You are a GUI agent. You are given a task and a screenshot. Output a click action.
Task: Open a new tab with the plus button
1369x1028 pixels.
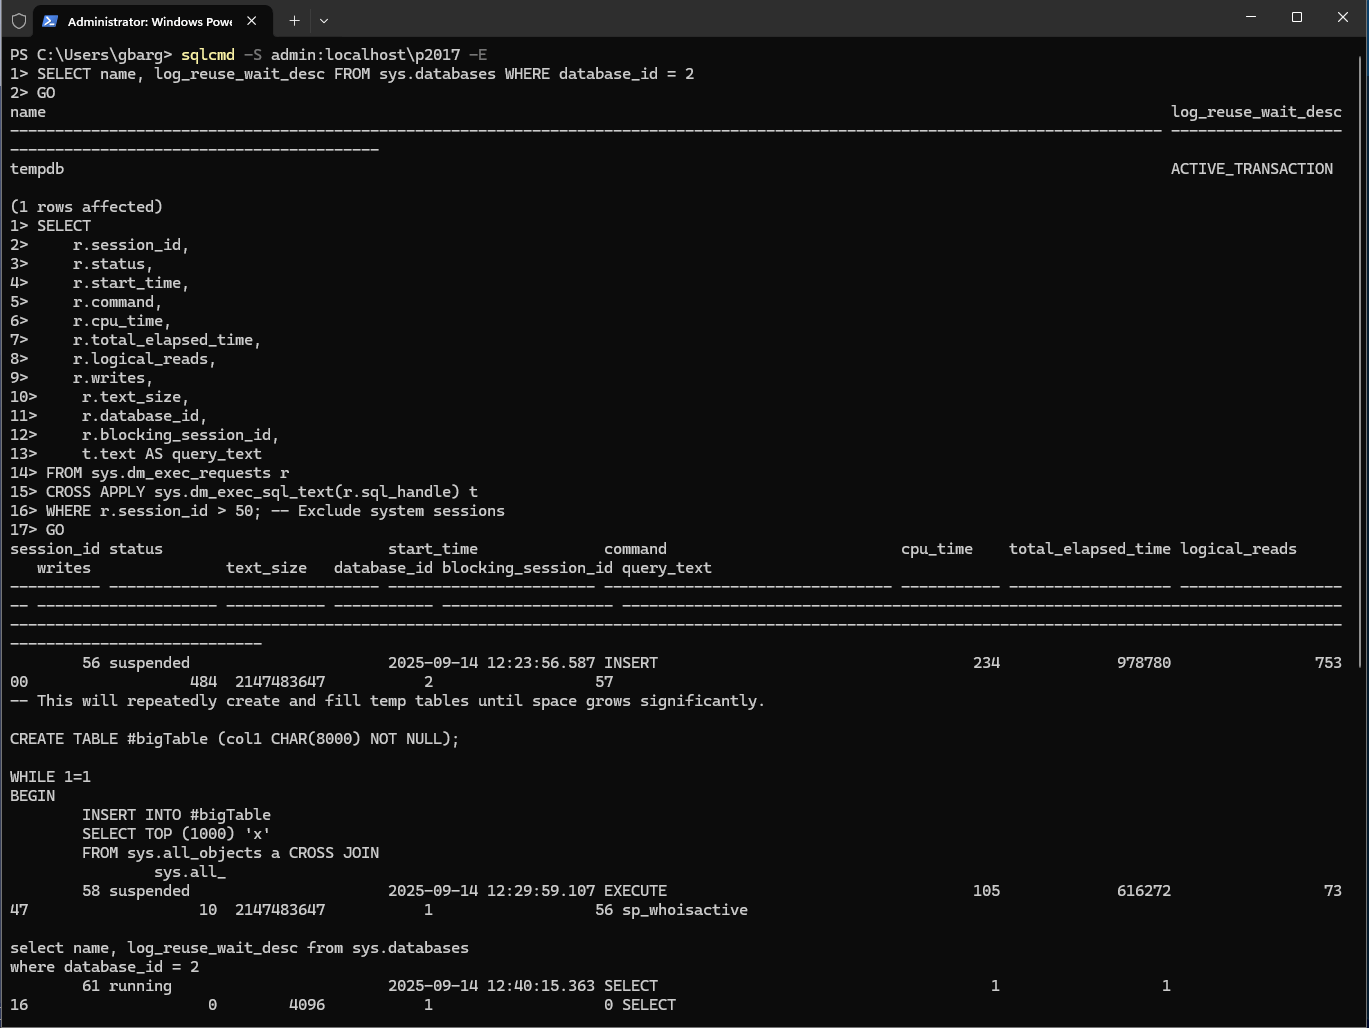pyautogui.click(x=294, y=20)
